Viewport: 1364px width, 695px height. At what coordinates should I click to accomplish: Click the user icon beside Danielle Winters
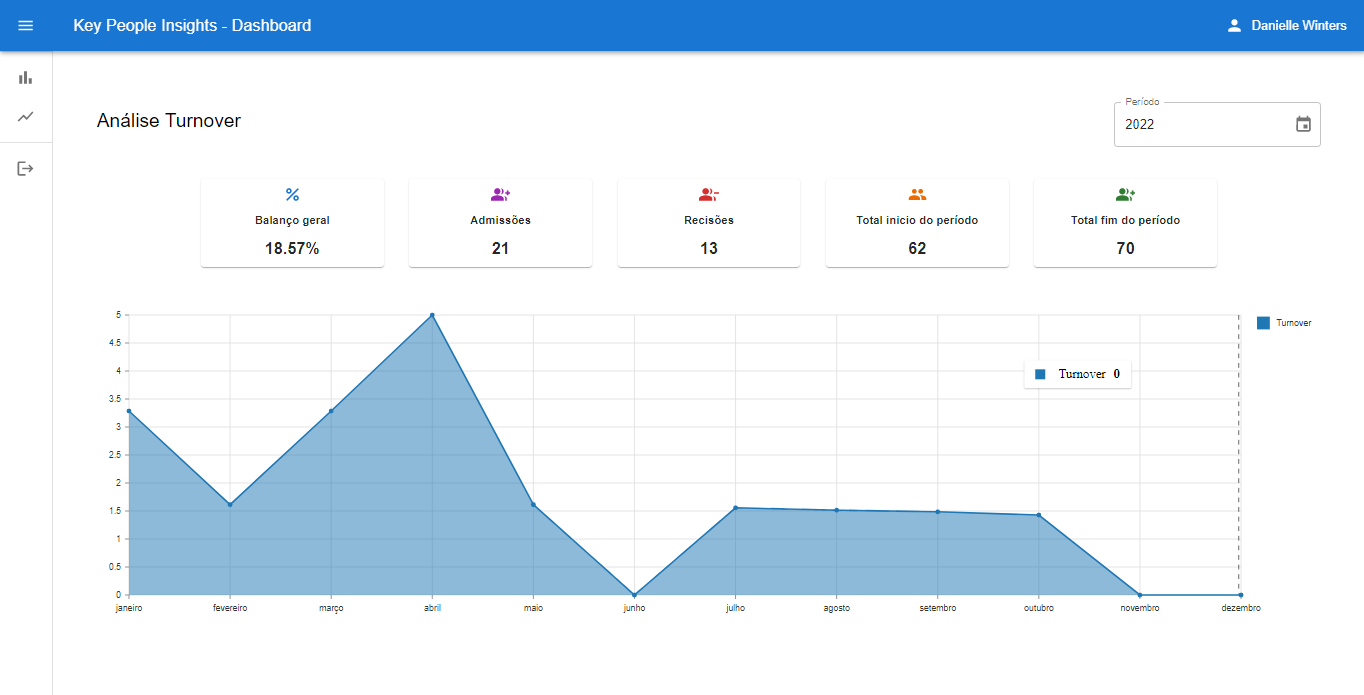1236,25
